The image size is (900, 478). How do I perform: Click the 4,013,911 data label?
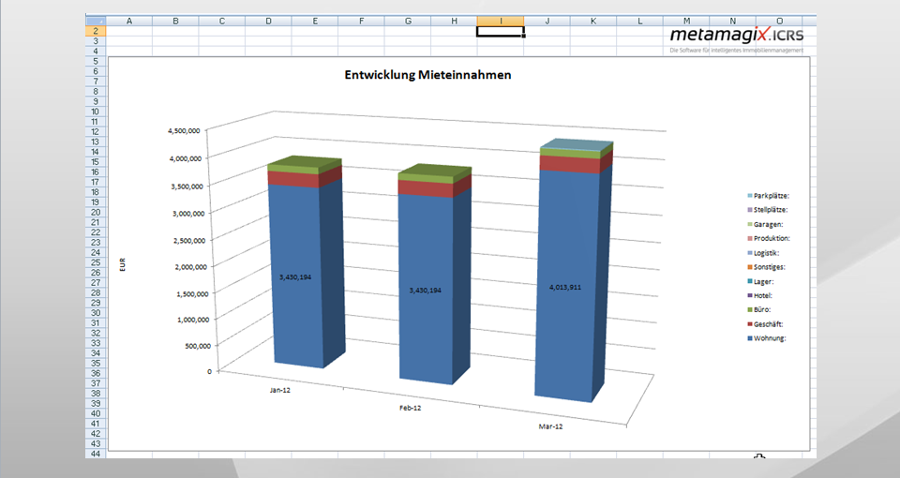pyautogui.click(x=565, y=287)
